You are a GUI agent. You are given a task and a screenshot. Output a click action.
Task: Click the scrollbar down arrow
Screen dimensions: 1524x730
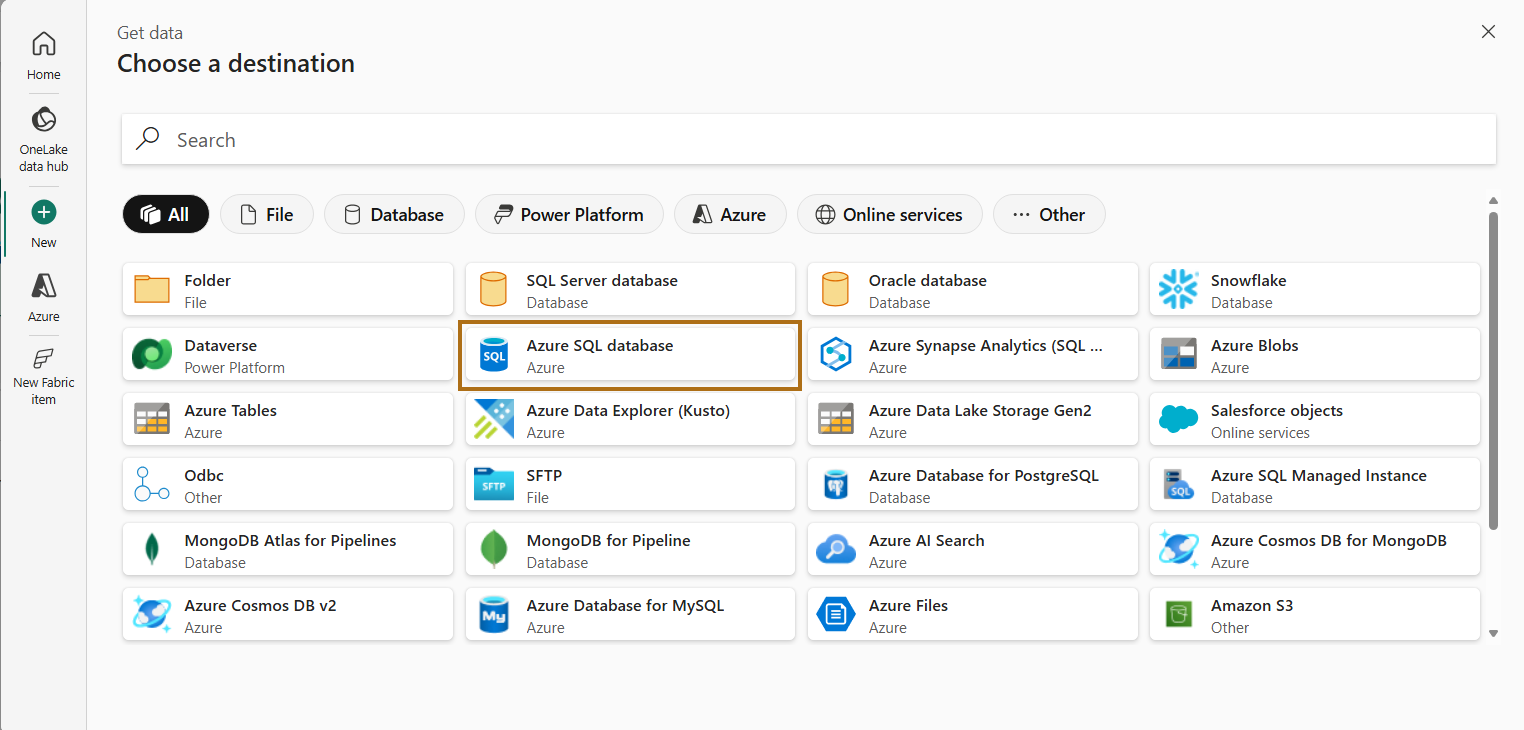(1493, 633)
